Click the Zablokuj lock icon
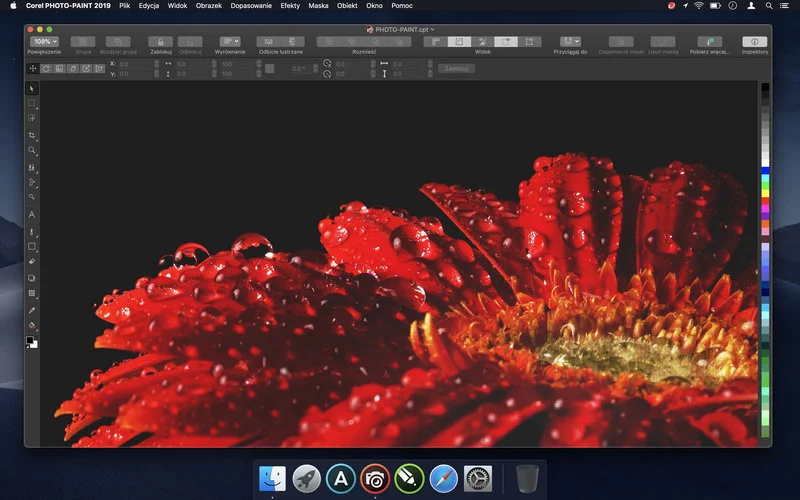Viewport: 800px width, 500px height. point(161,41)
